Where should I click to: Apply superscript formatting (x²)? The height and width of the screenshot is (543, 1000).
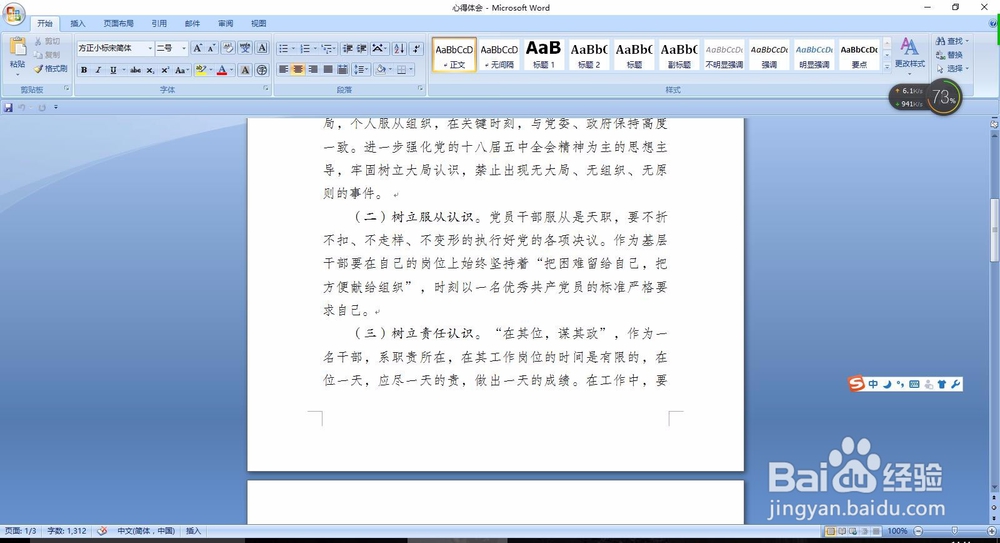pyautogui.click(x=165, y=70)
